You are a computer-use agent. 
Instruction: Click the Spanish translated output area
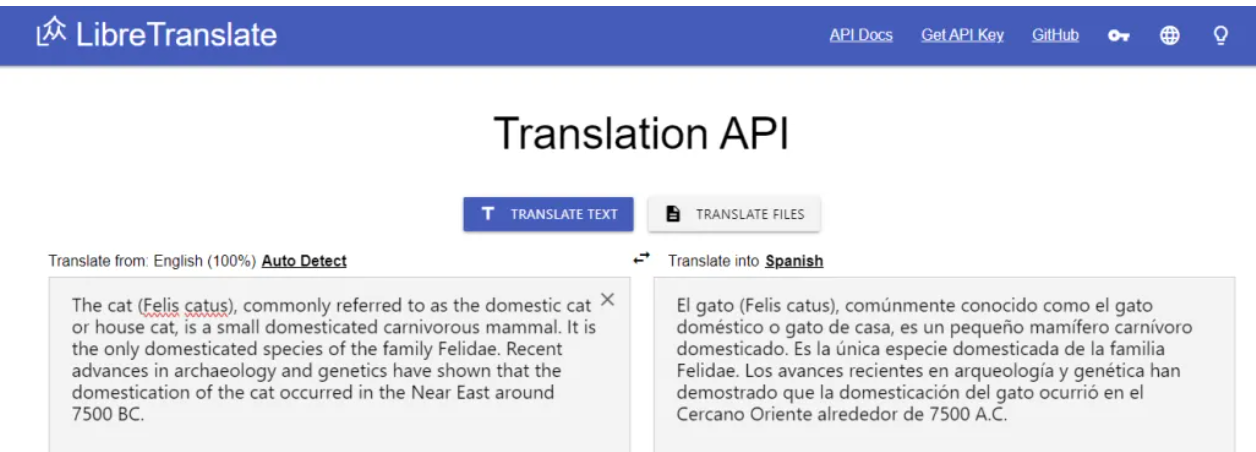[x=945, y=364]
